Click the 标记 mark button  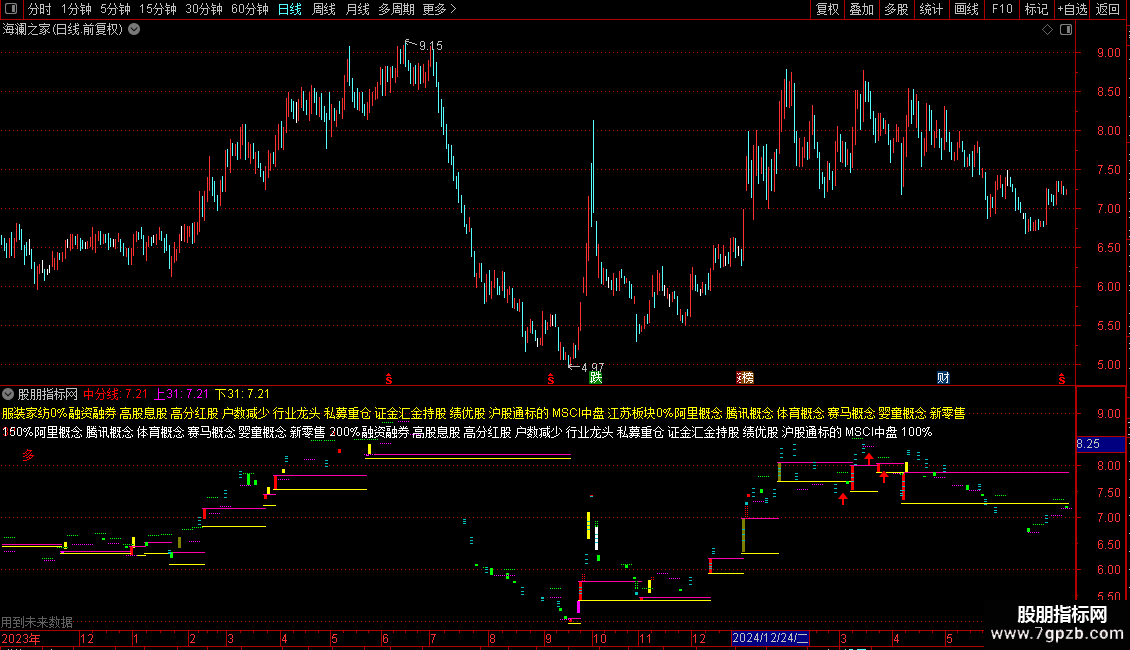point(1036,9)
